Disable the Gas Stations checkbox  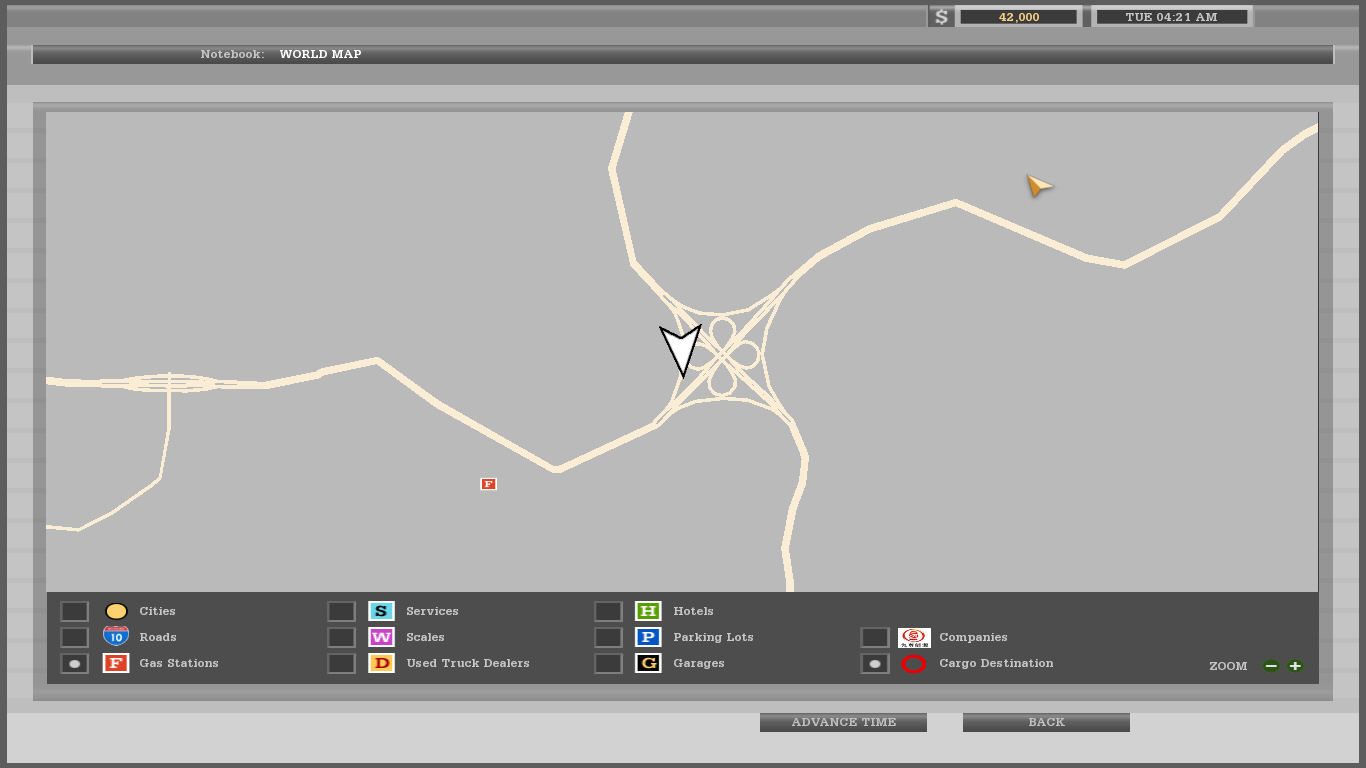(74, 663)
